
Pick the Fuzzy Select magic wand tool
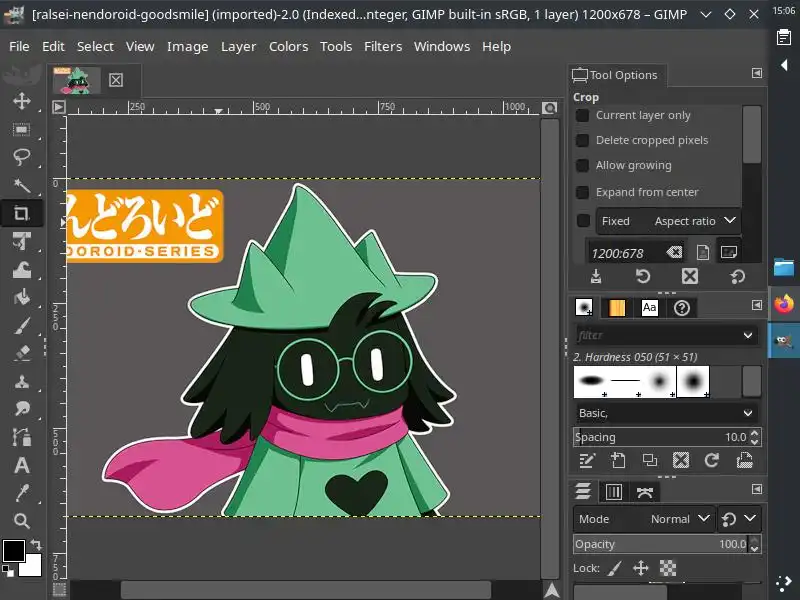21,185
